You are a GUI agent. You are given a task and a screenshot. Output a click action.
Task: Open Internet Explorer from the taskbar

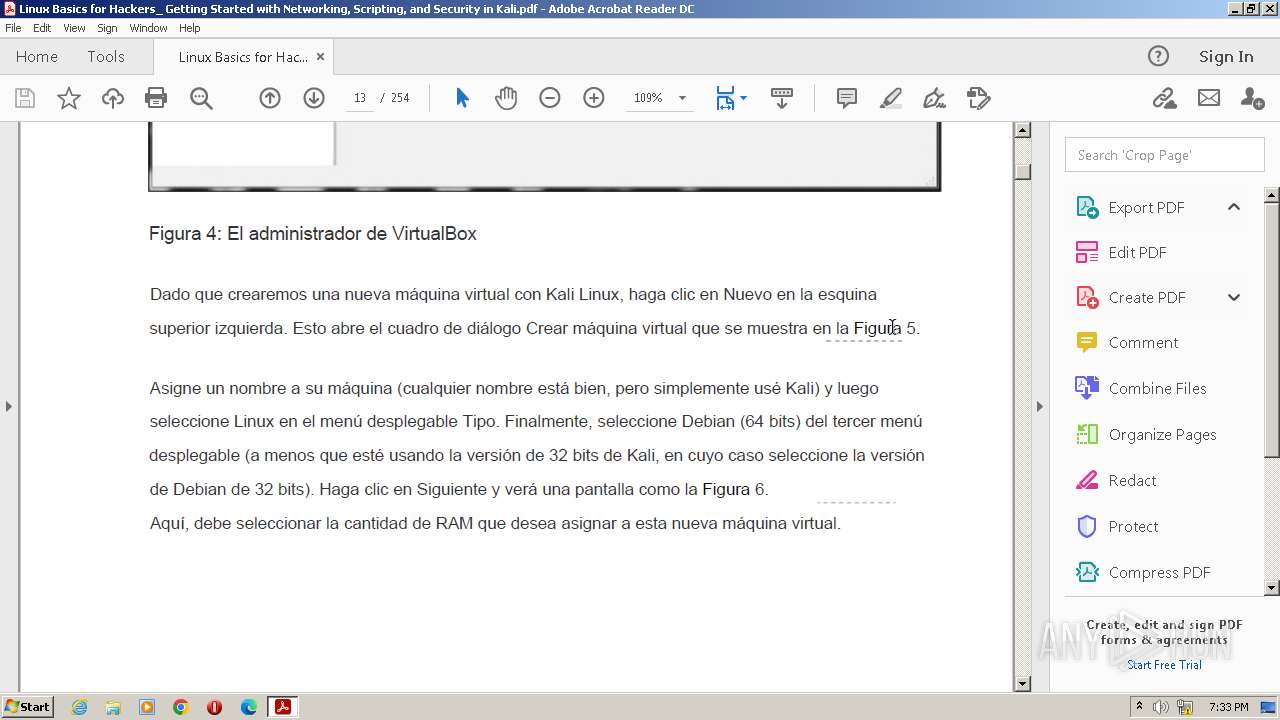(79, 707)
